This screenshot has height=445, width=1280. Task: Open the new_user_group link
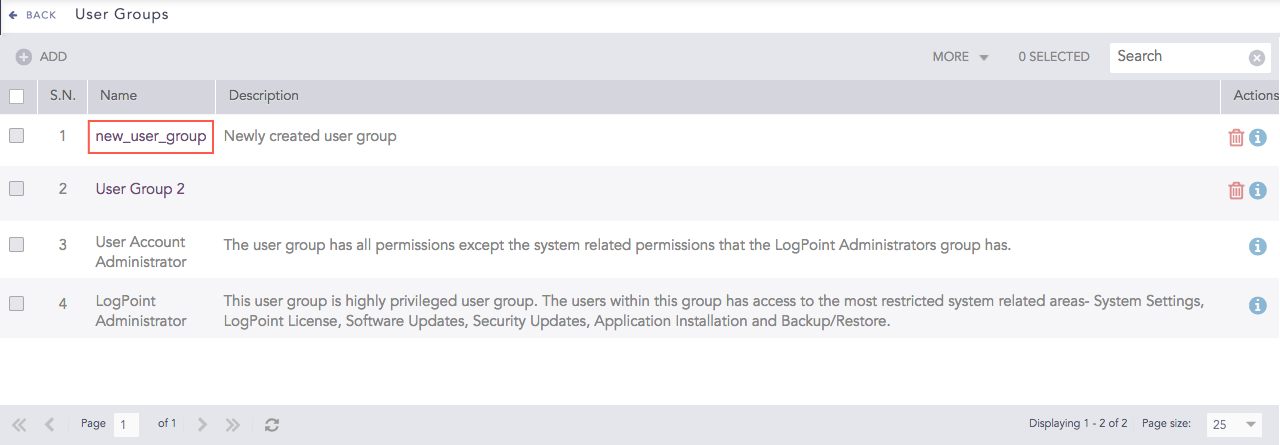pyautogui.click(x=151, y=136)
